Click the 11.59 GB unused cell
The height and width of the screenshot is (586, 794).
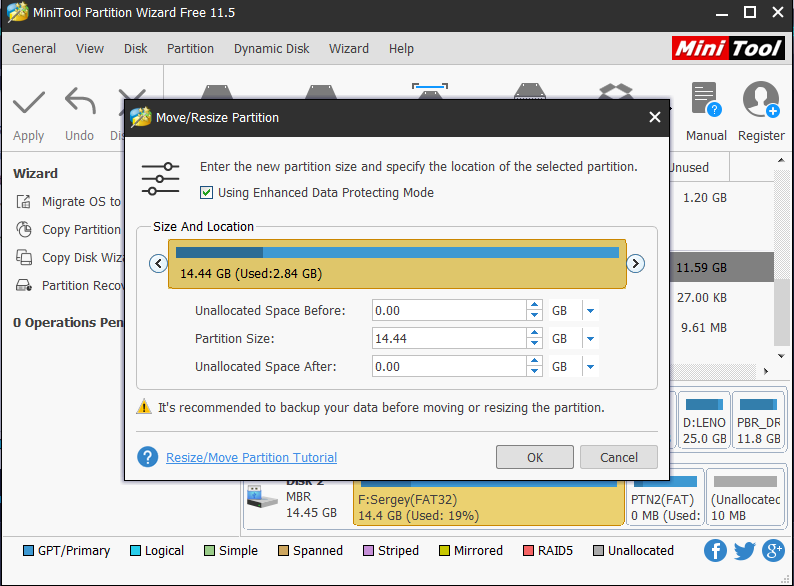pos(702,267)
